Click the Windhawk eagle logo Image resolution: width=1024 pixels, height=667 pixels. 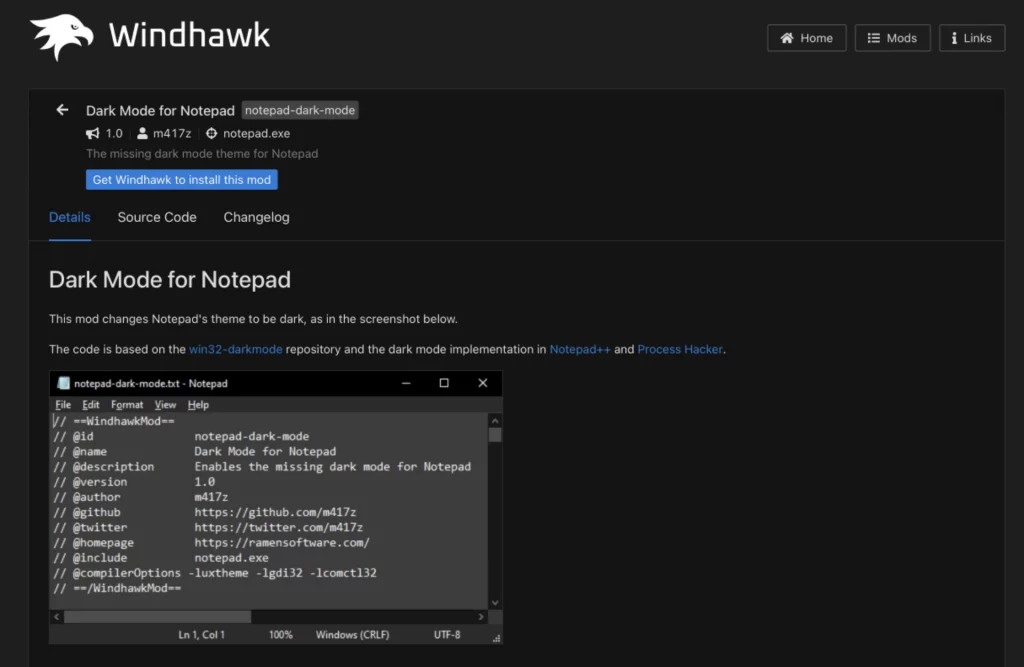[x=62, y=37]
